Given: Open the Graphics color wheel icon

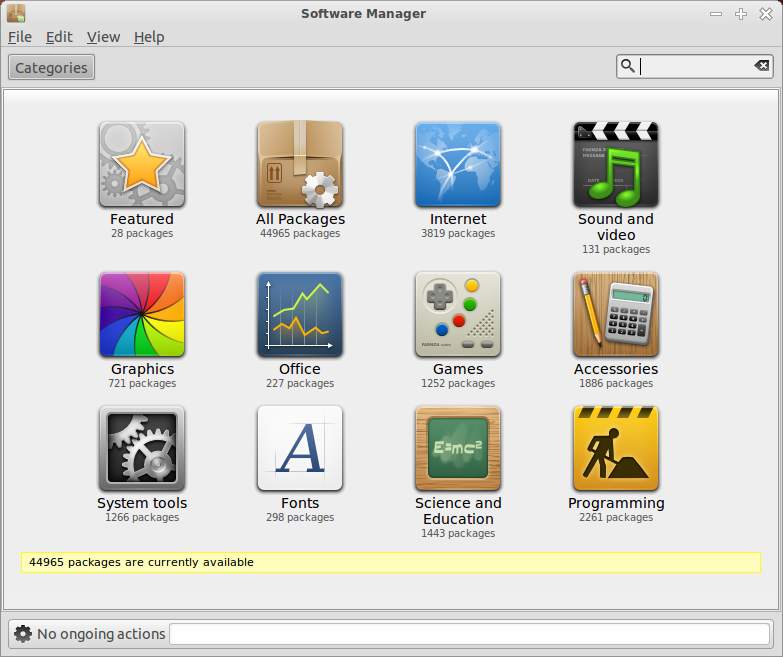Looking at the screenshot, I should 142,315.
